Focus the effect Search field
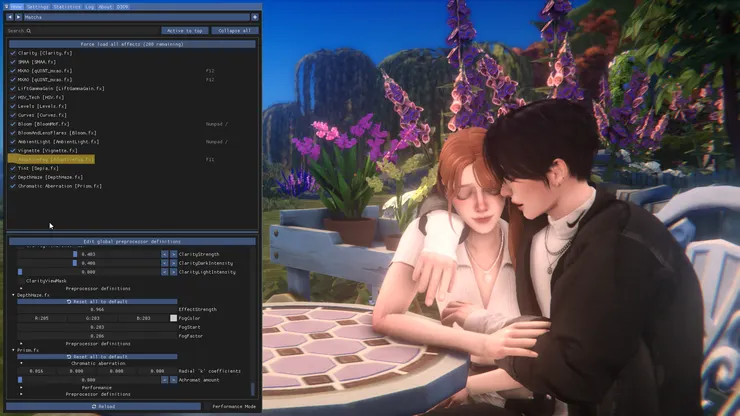 [x=83, y=31]
